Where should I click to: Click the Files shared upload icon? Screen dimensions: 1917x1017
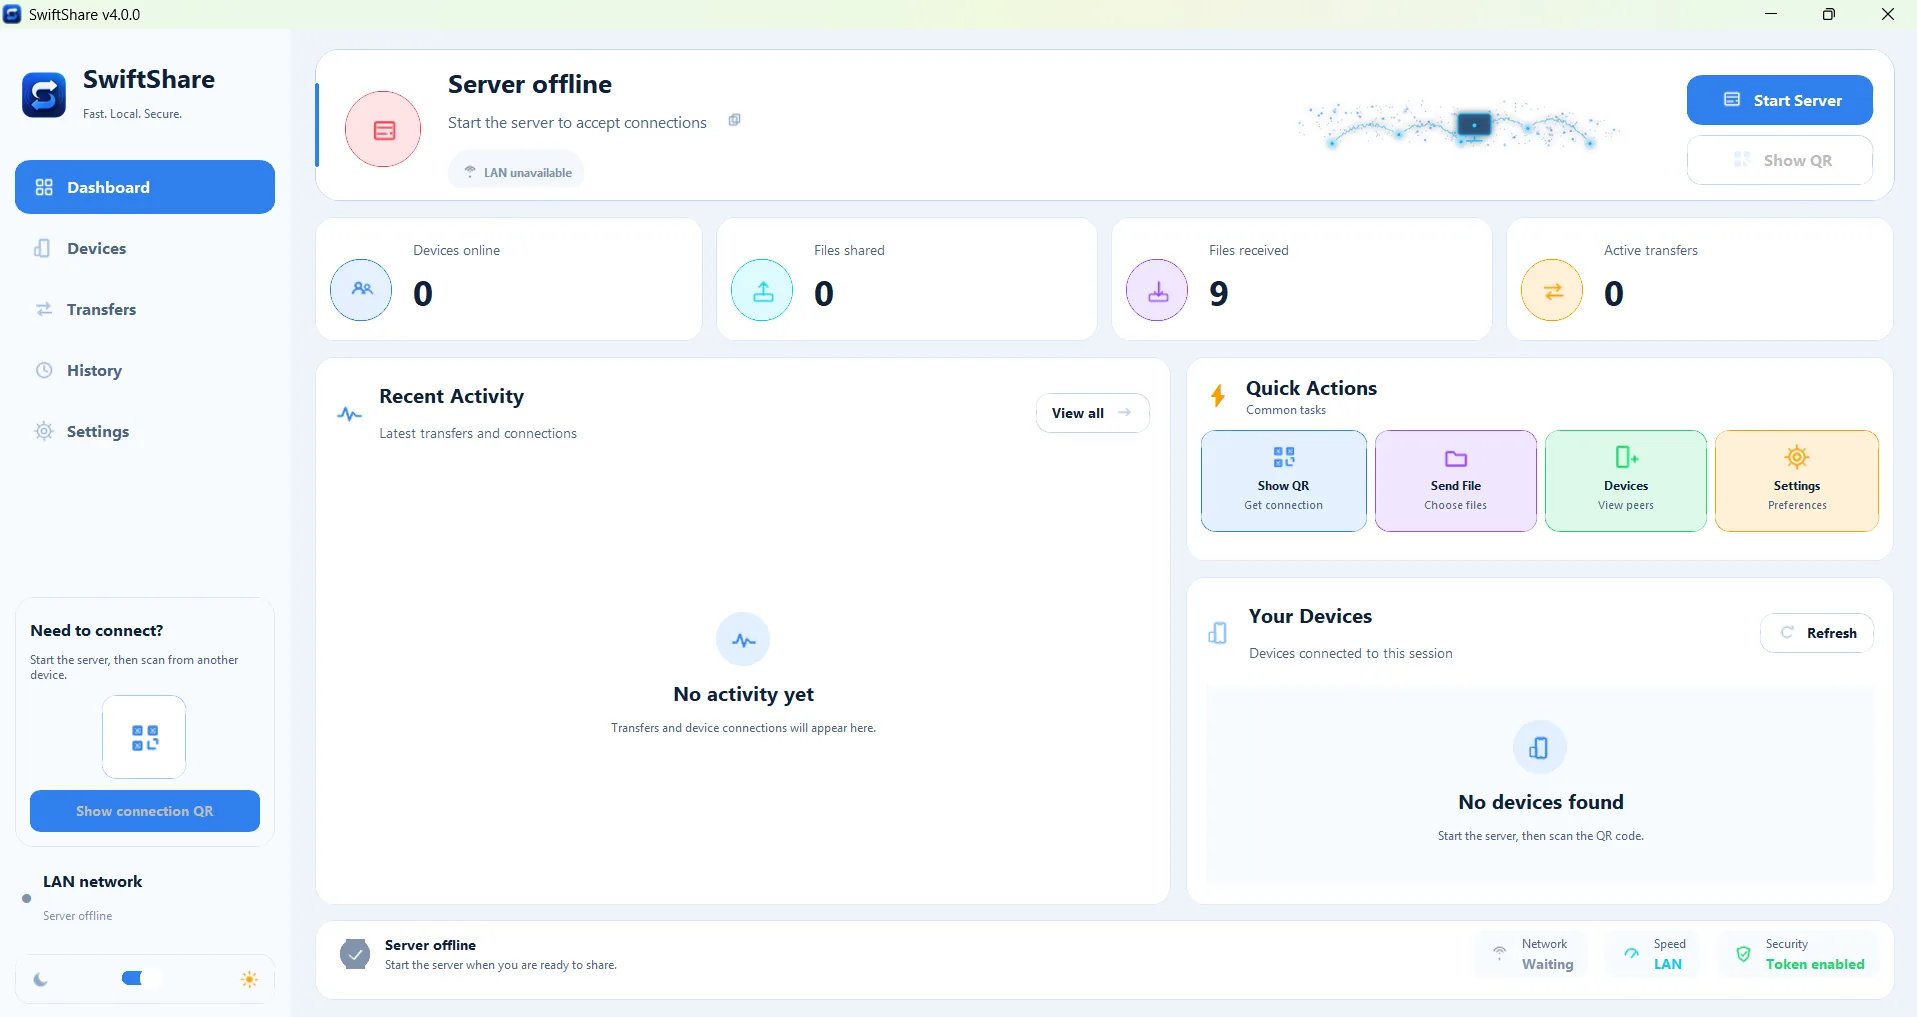point(762,290)
